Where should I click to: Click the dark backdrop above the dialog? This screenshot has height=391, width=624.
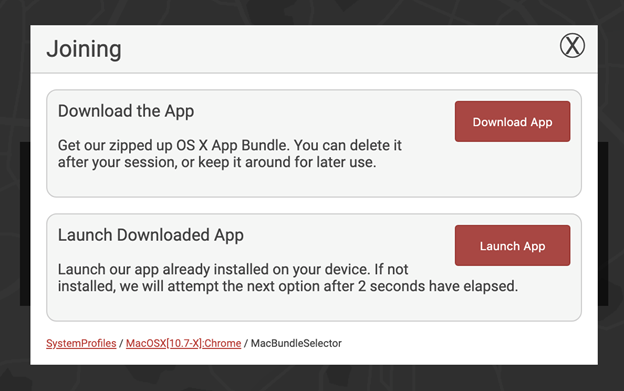312,12
